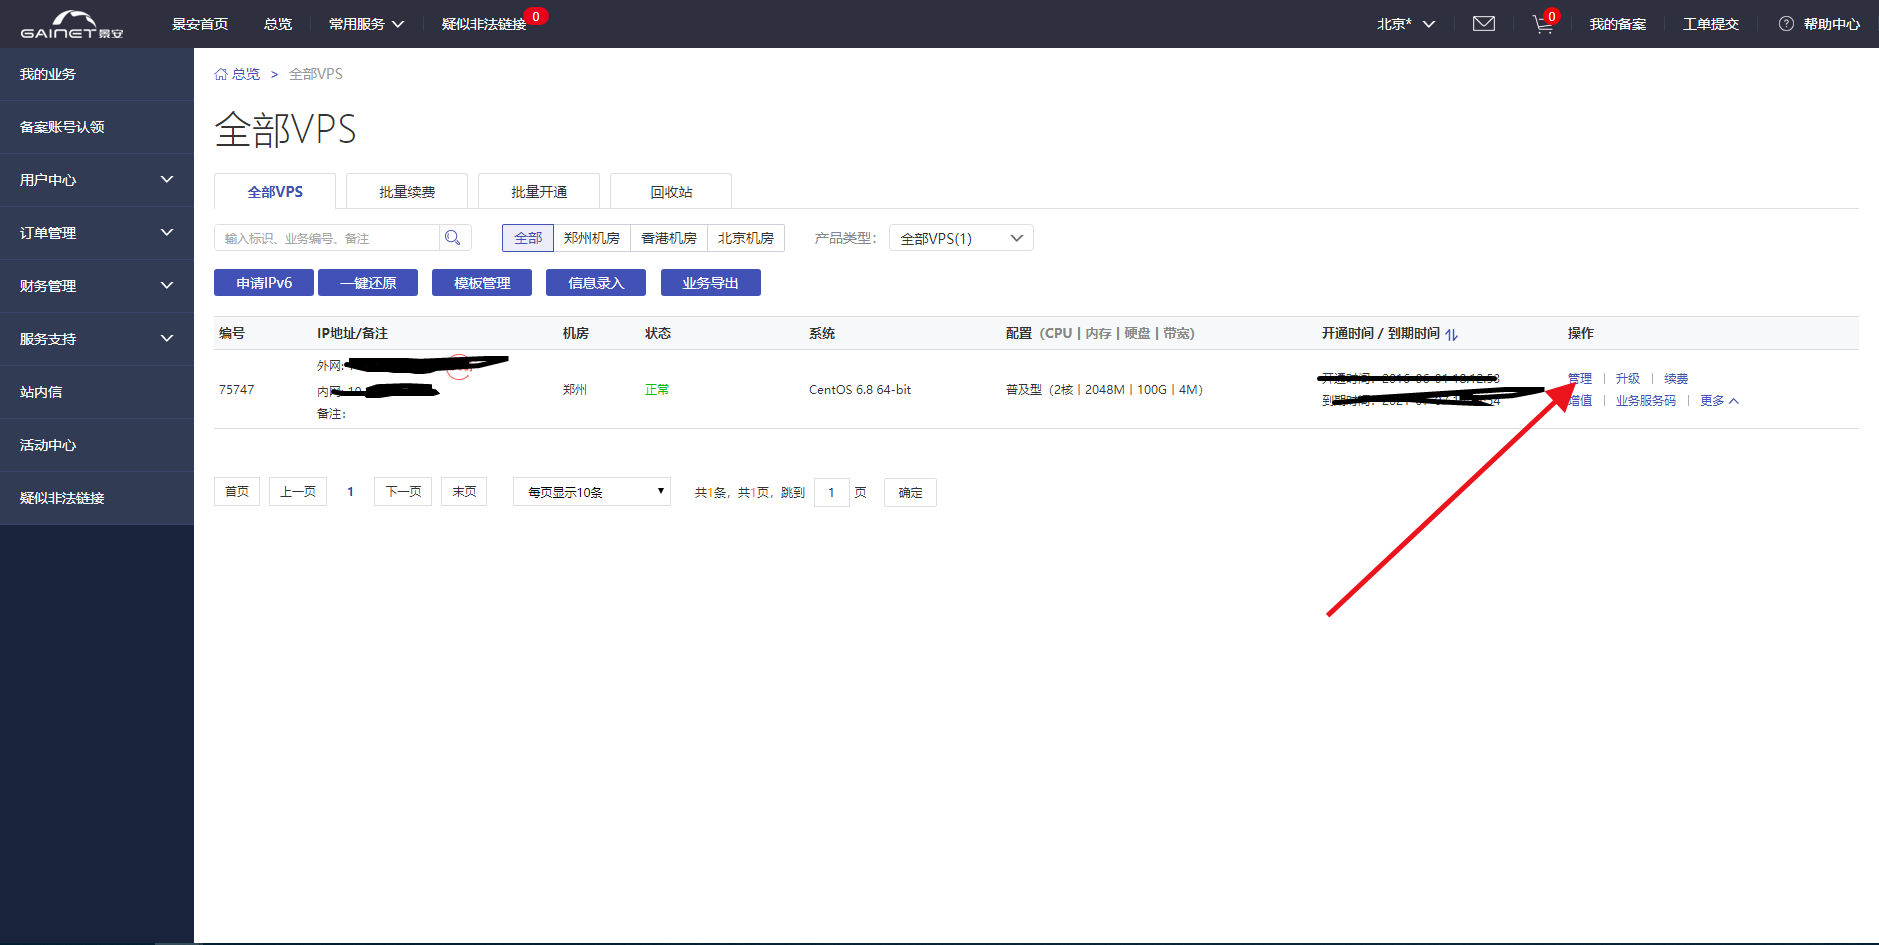Screen dimensions: 1879x945
Task: Open the 全部VPS(1) product type dropdown
Action: (961, 238)
